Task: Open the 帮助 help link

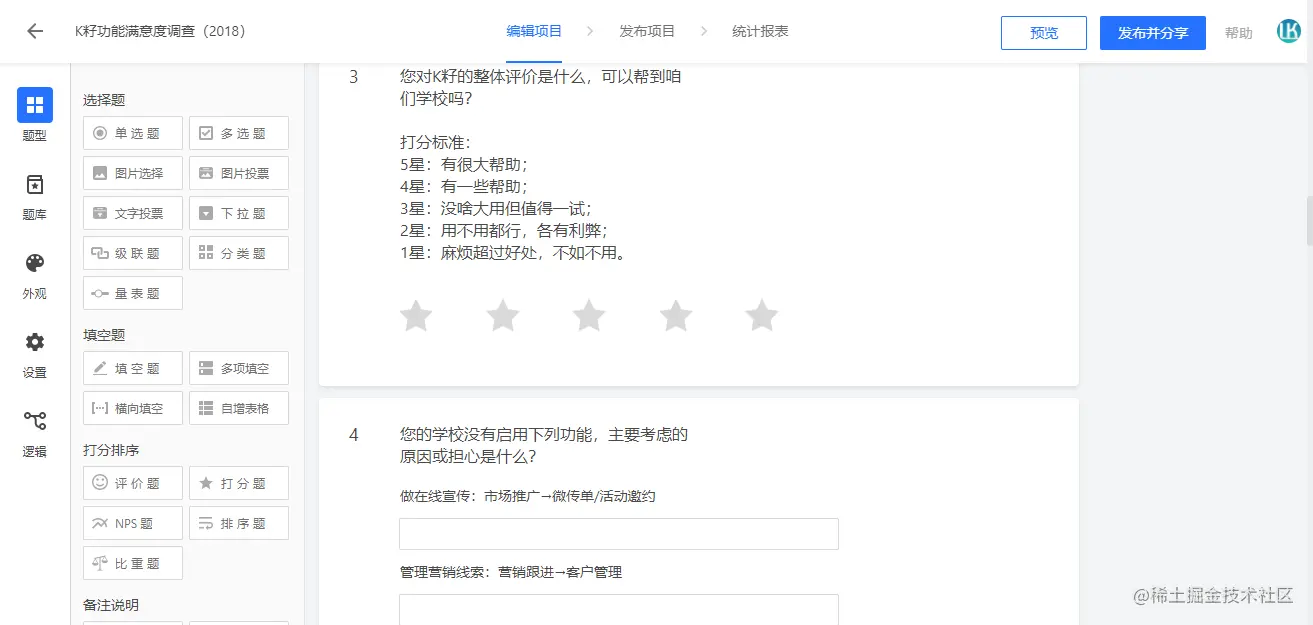Action: (1238, 33)
